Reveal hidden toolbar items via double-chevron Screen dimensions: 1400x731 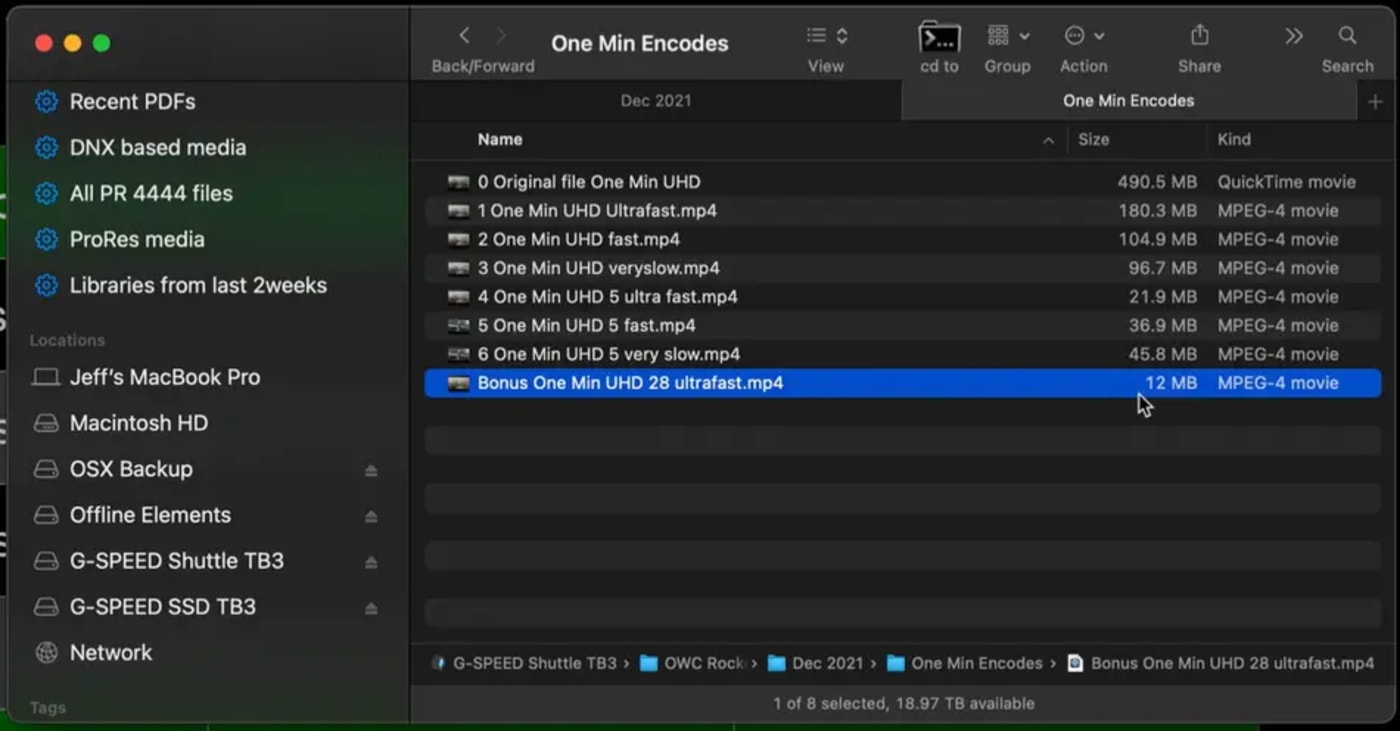click(x=1293, y=35)
